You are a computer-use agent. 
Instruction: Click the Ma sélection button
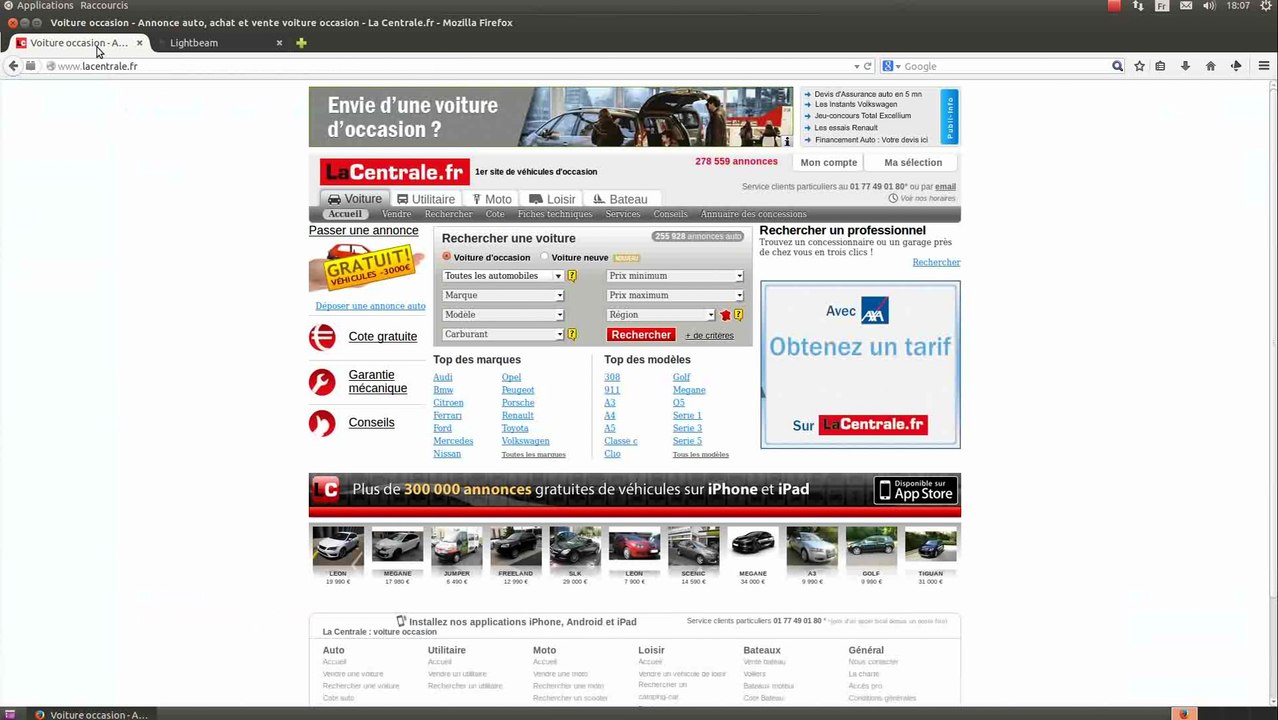pos(913,162)
